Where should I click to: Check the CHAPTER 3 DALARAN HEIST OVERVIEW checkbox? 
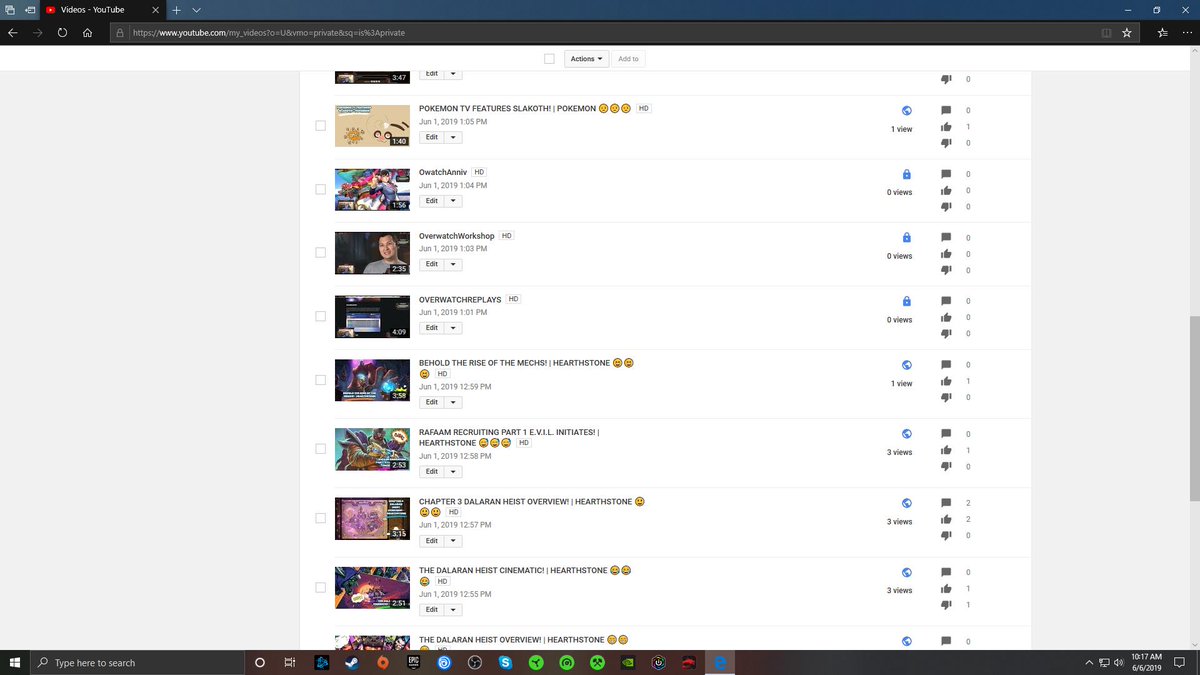pyautogui.click(x=320, y=518)
